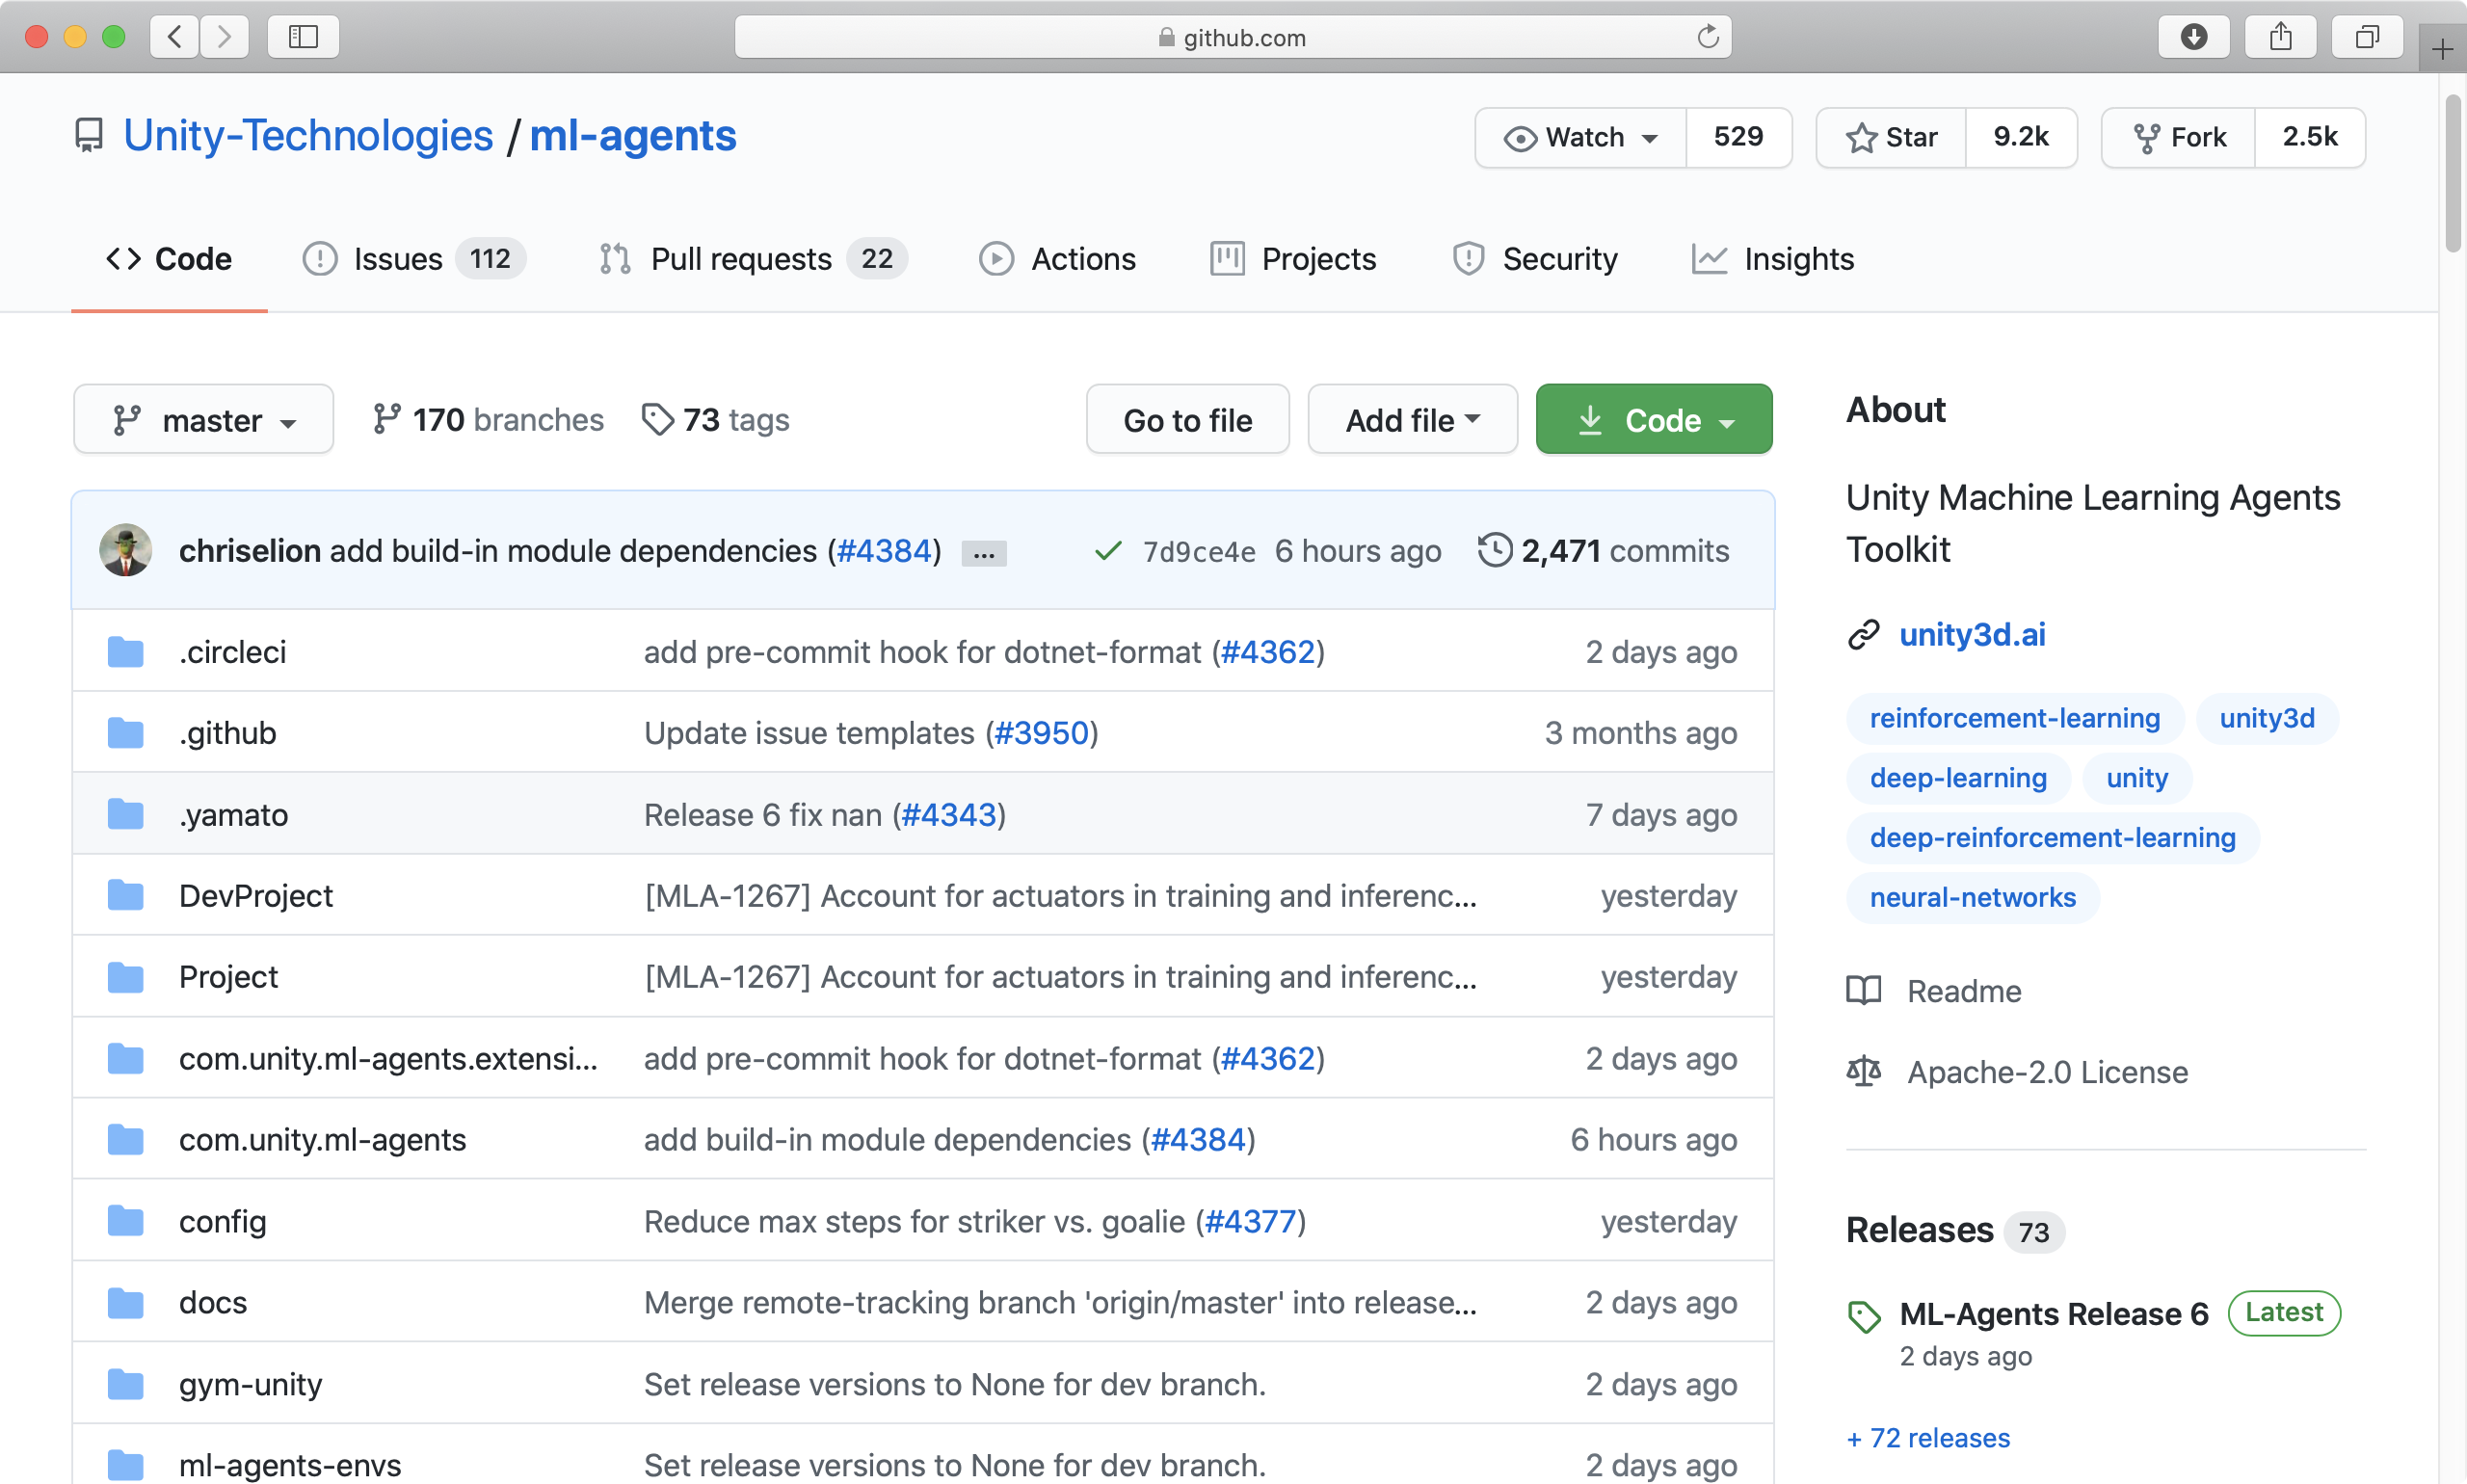Click the tags label icon
Screen dimensions: 2467x1484
[657, 420]
